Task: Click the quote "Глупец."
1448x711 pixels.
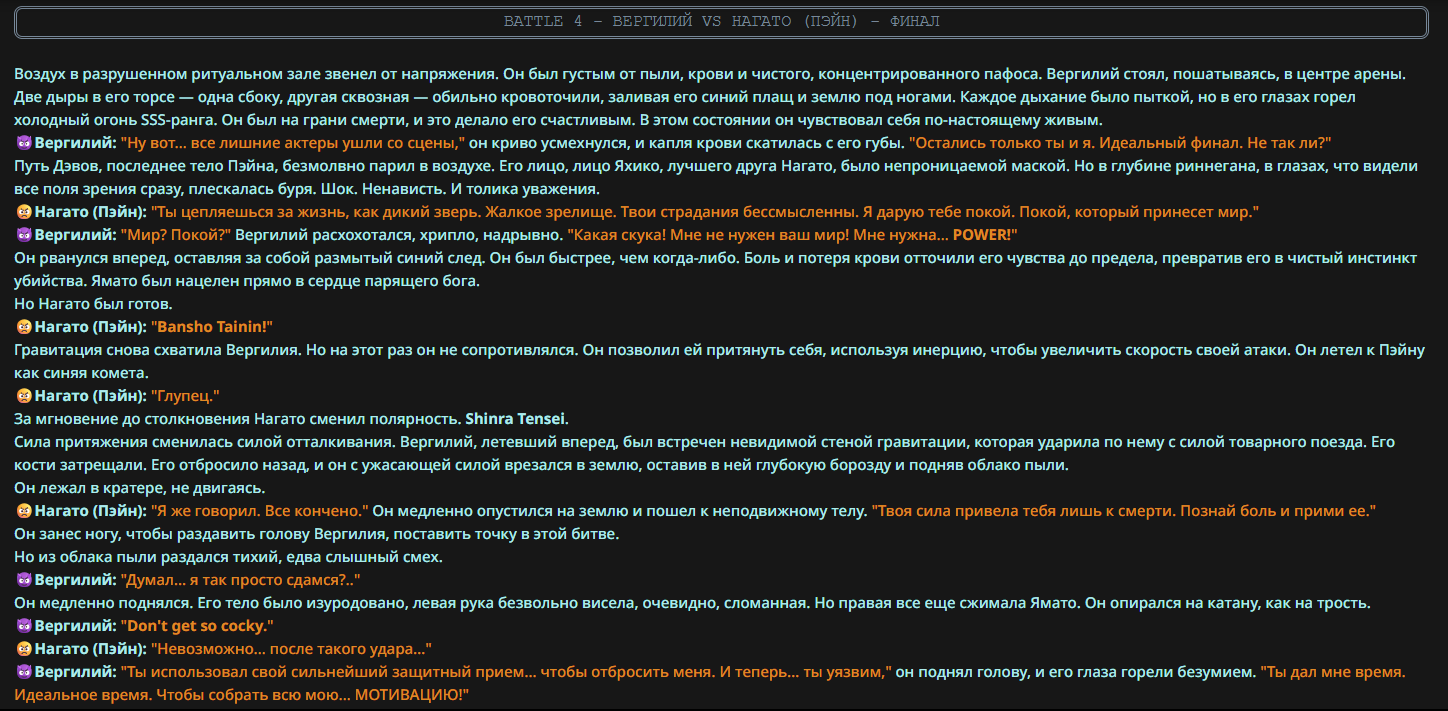Action: [x=185, y=396]
